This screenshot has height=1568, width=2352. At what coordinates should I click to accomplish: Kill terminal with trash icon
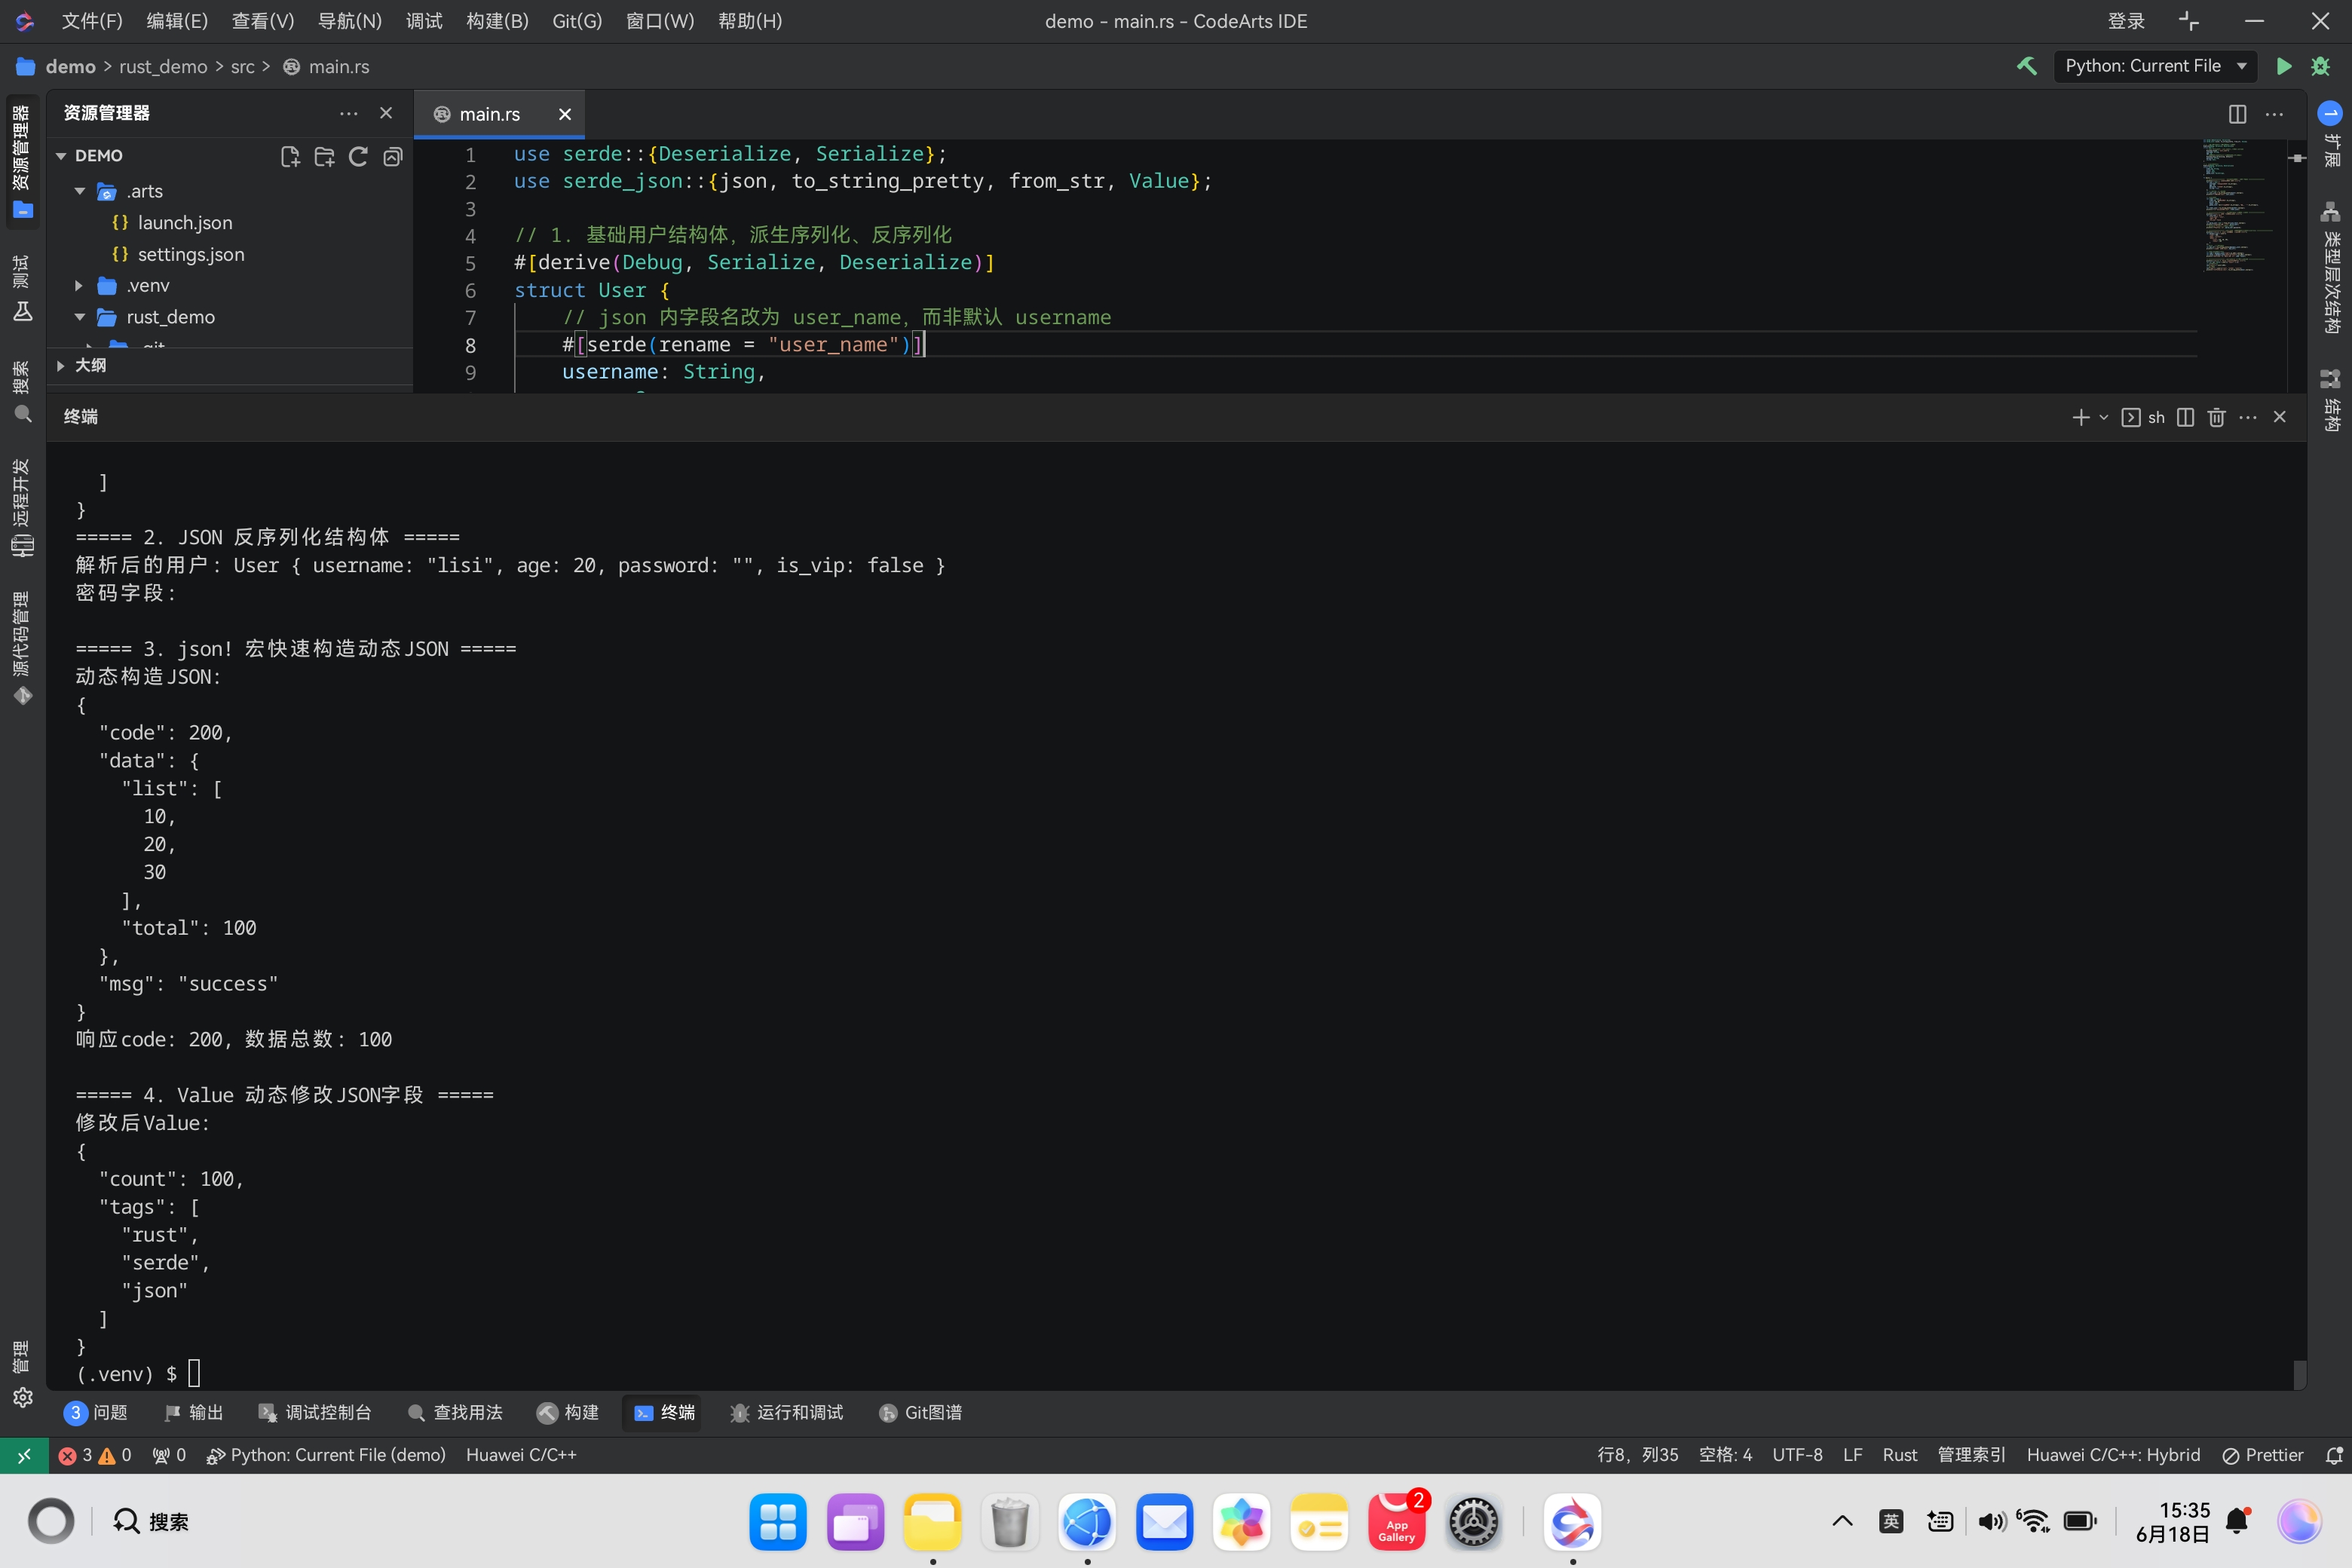click(2216, 417)
